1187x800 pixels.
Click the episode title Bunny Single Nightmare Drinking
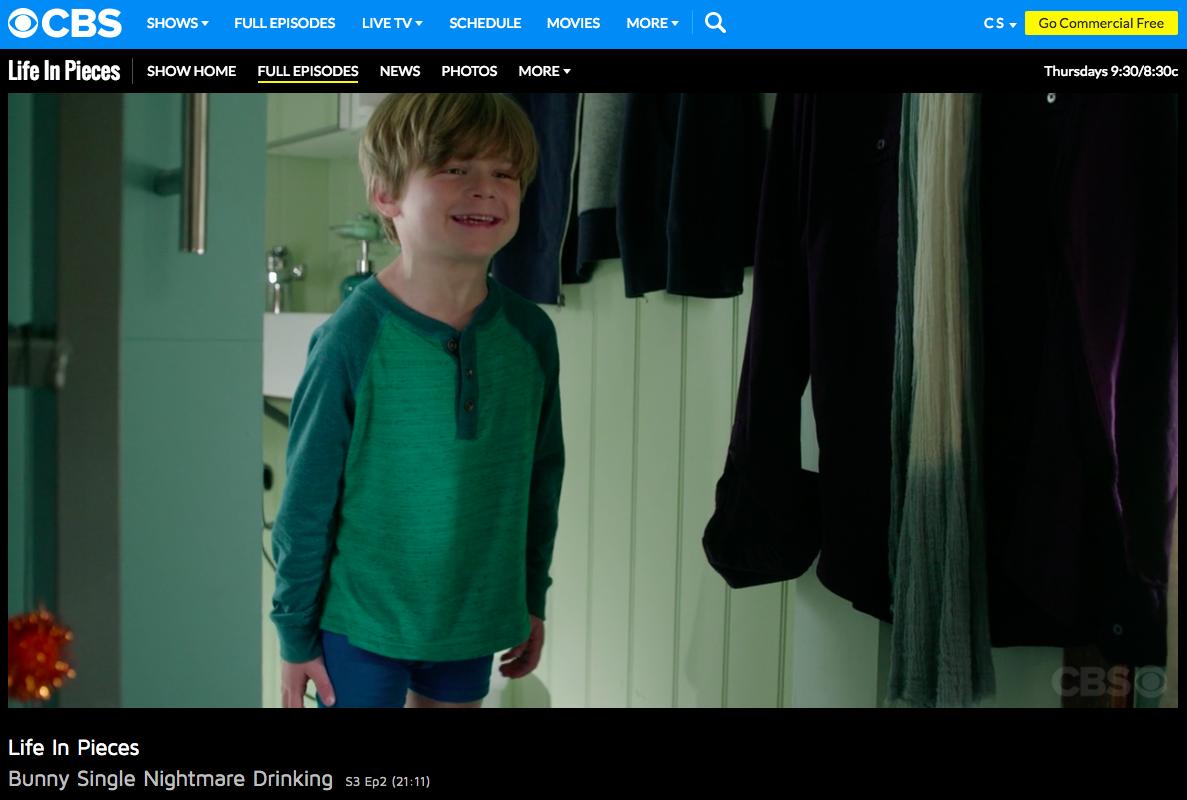click(x=170, y=779)
